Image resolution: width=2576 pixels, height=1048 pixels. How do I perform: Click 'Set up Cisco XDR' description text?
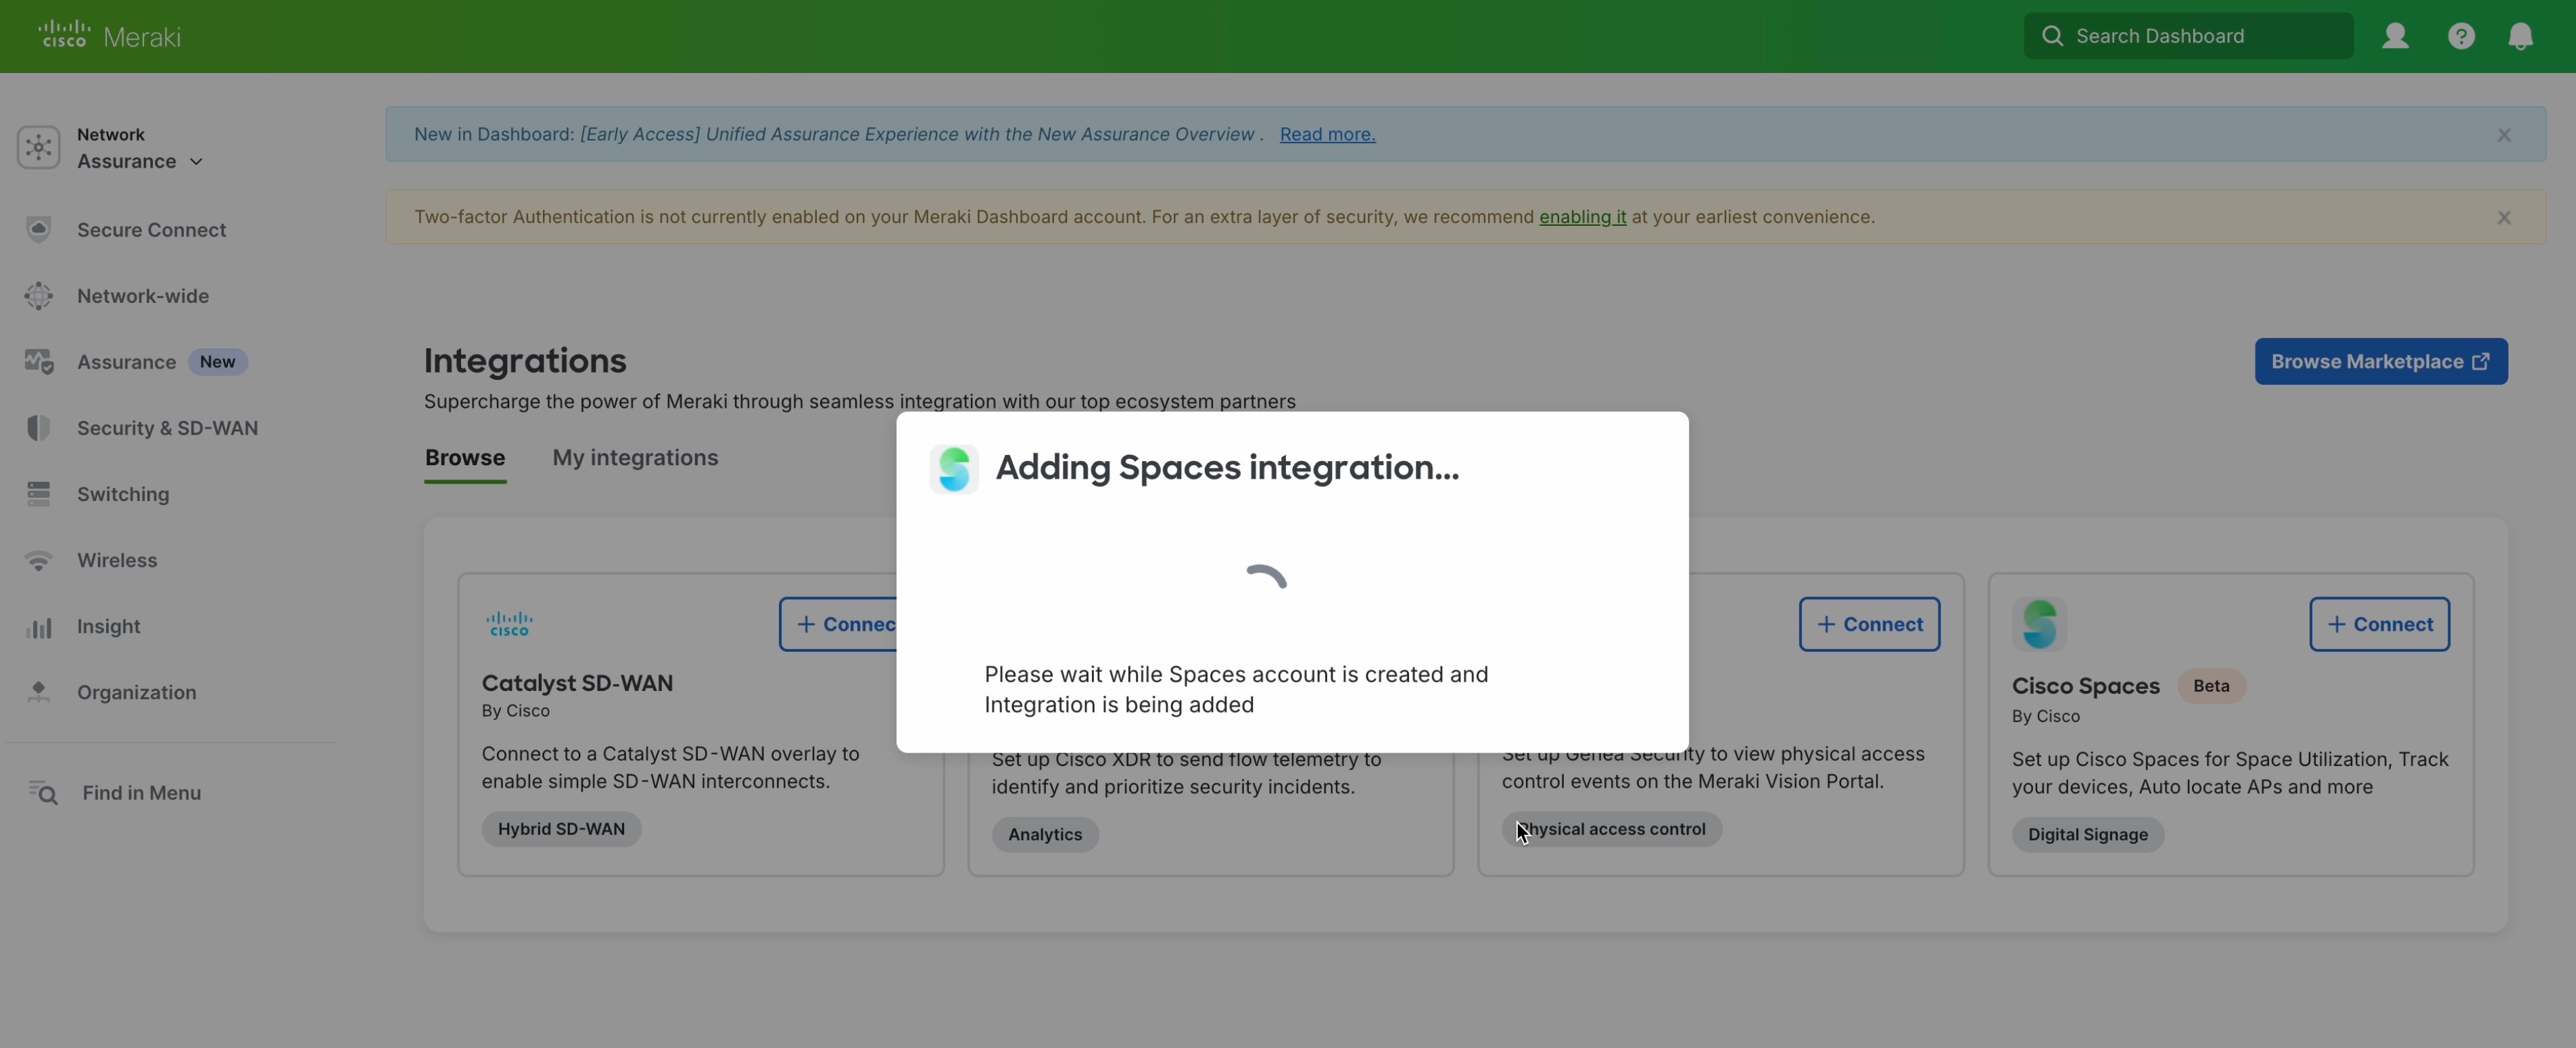(x=1186, y=773)
